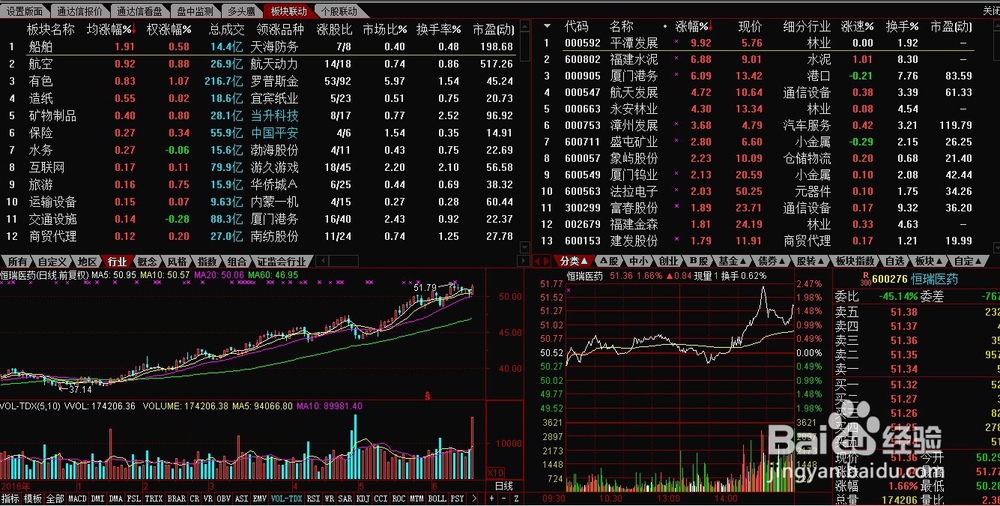1000x506 pixels.
Task: Expand the 板块▲ tab menu
Action: pos(929,261)
